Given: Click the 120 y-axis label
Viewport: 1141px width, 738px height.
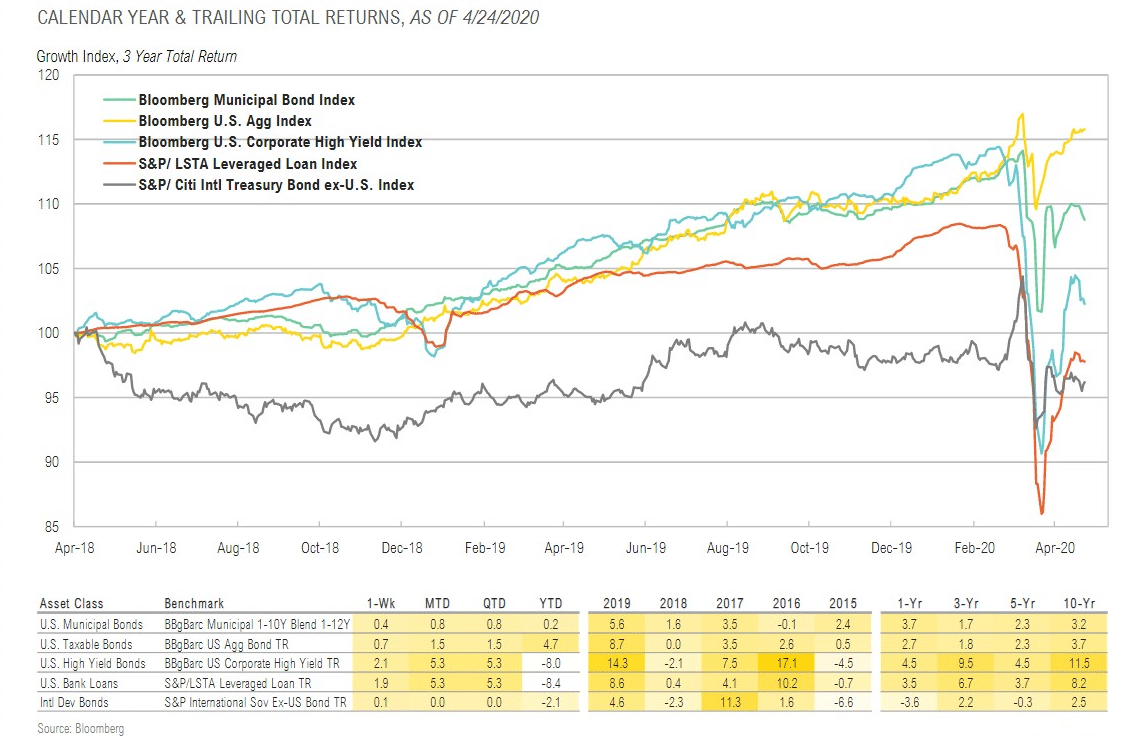Looking at the screenshot, I should (48, 75).
